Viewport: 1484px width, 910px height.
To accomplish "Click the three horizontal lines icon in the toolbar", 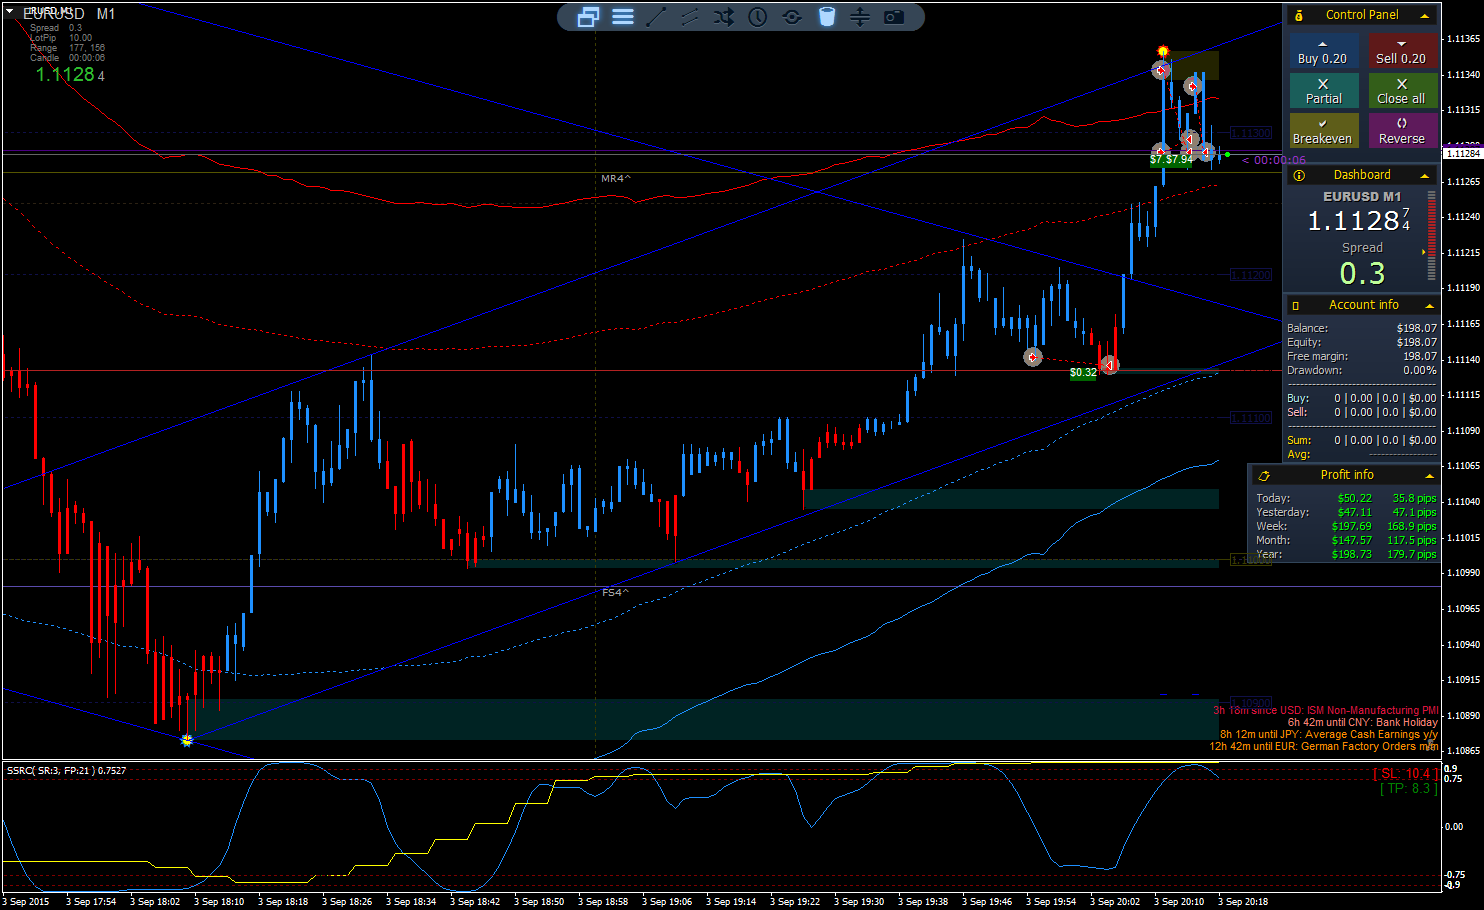I will tap(623, 17).
